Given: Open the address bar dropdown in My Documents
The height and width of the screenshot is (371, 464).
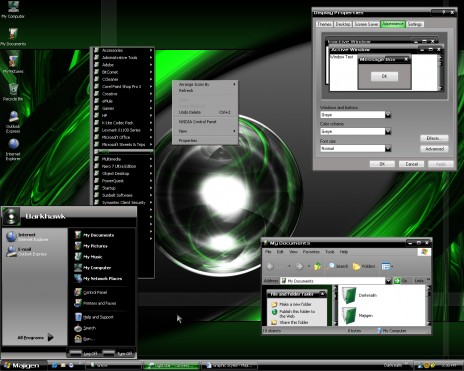Looking at the screenshot, I should click(x=388, y=281).
